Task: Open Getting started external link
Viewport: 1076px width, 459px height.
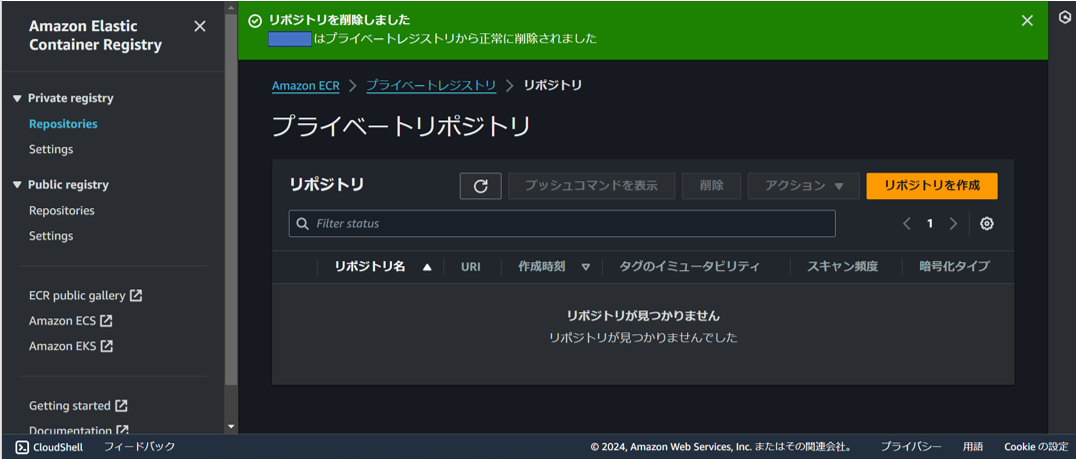Action: point(78,406)
